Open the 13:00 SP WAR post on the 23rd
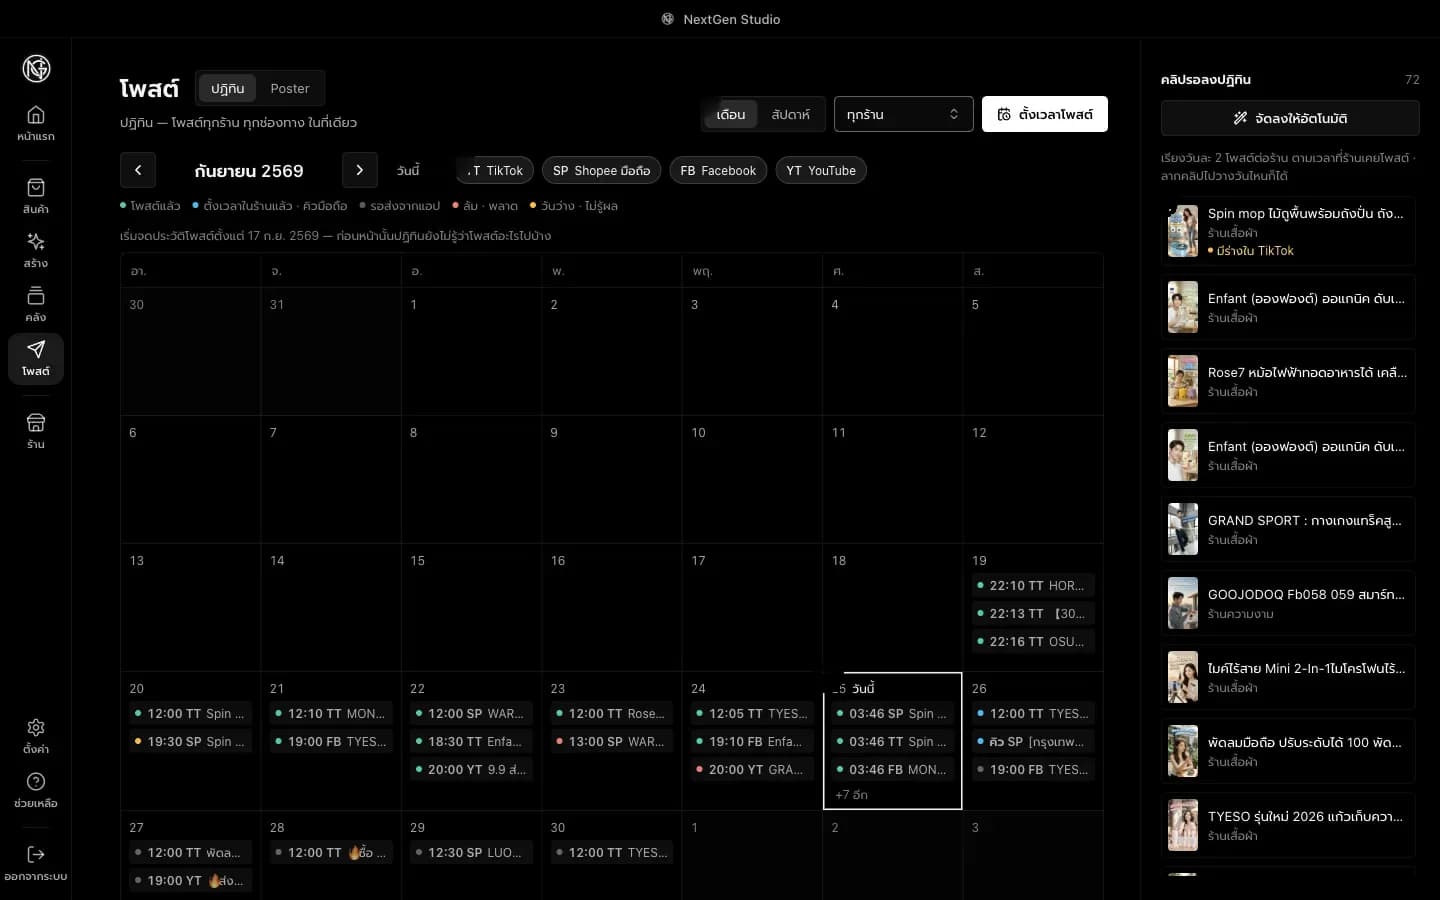 point(612,742)
